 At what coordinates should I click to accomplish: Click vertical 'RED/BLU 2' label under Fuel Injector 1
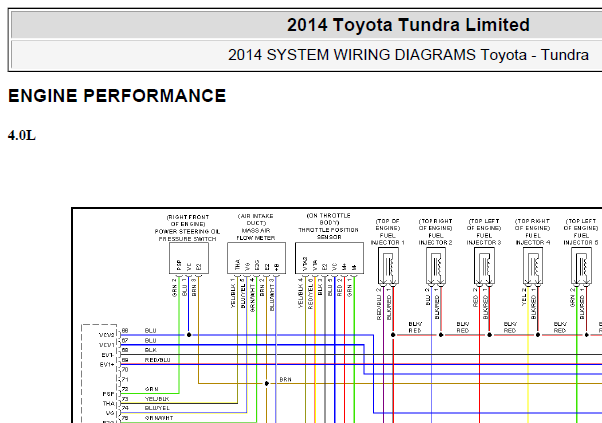tap(379, 304)
